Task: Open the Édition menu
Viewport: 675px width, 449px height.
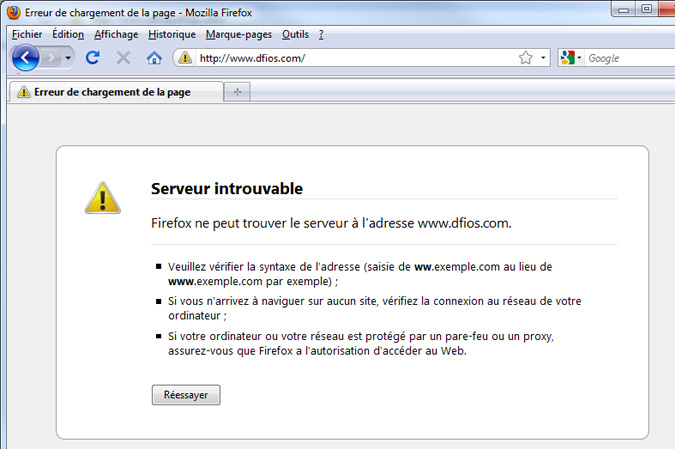Action: (68, 34)
